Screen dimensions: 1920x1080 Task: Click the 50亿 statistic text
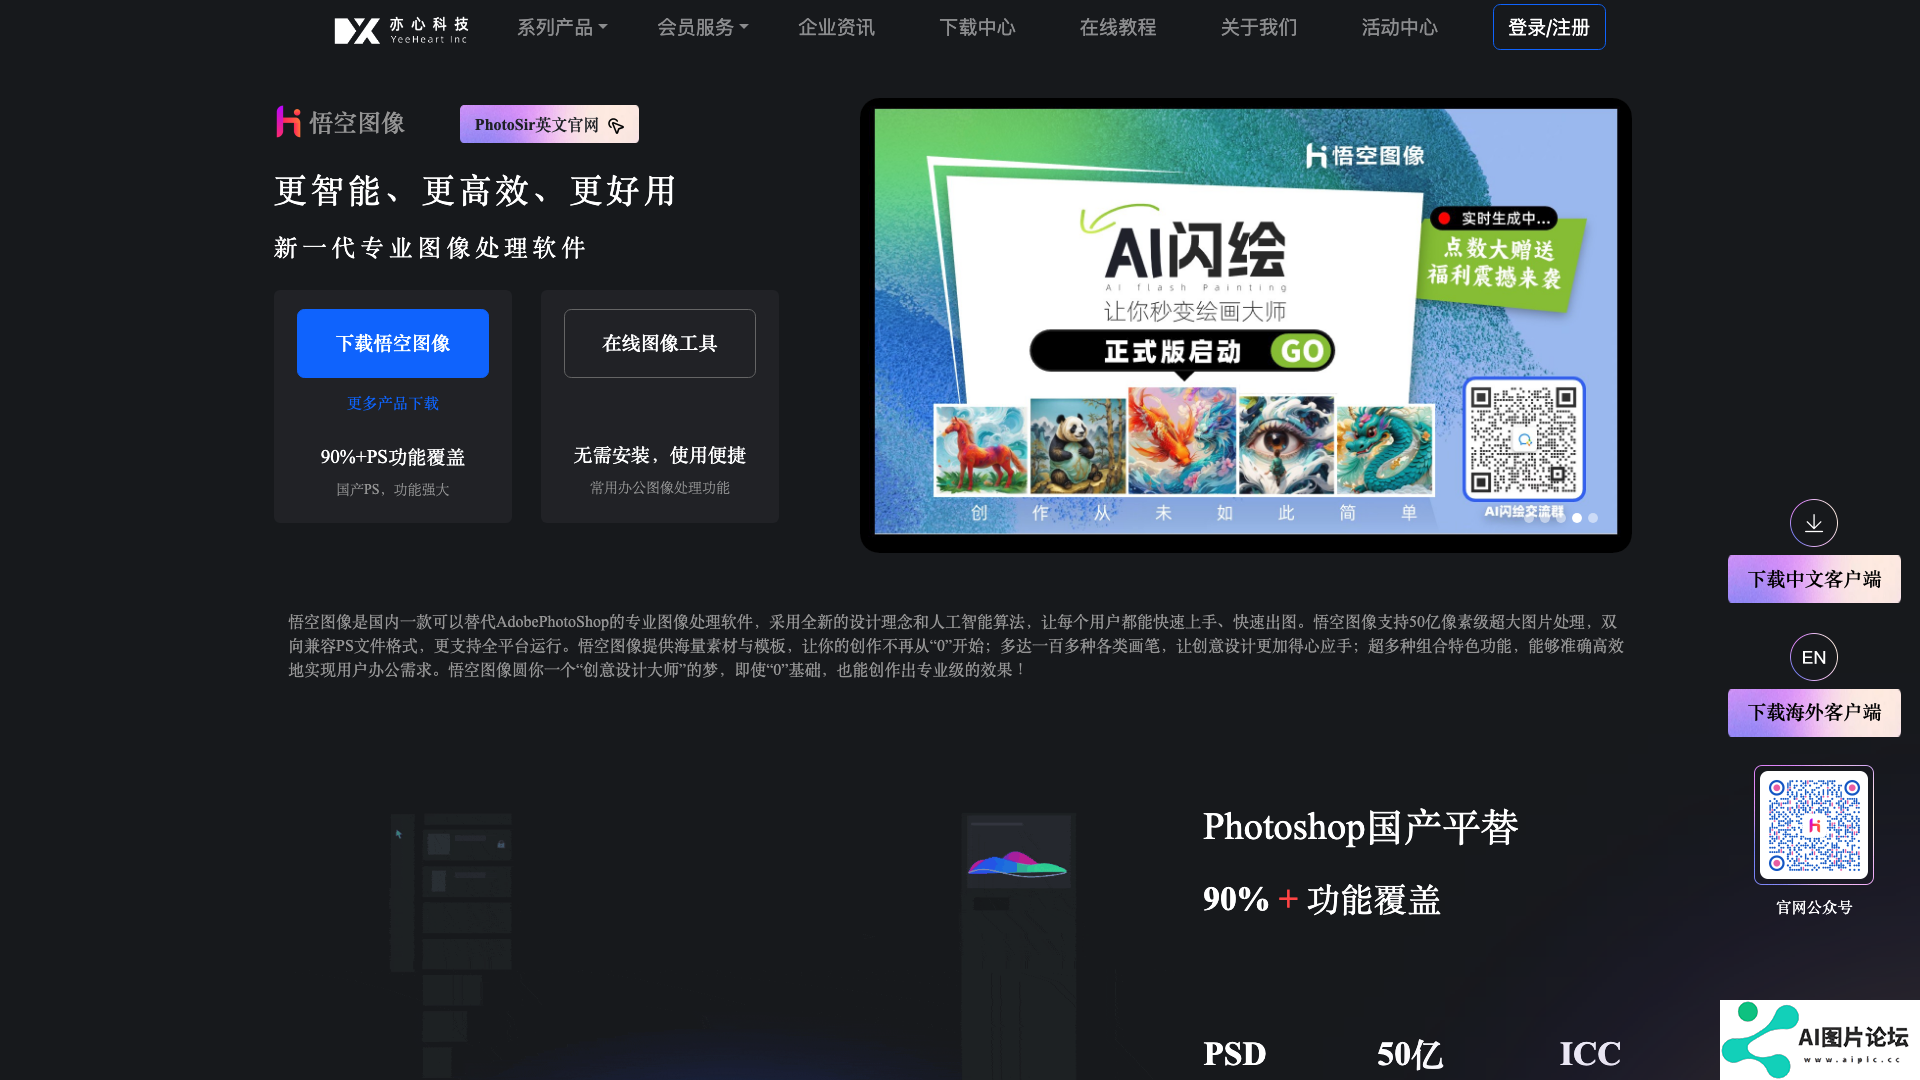click(1410, 1054)
